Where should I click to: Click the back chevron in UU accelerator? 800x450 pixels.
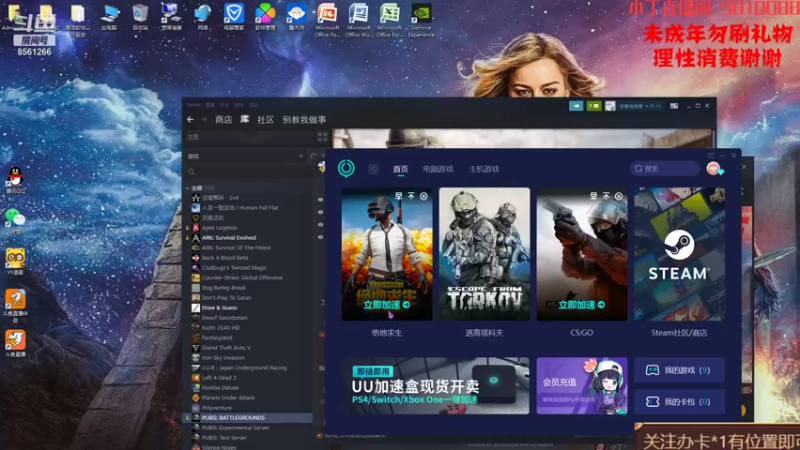coord(373,169)
